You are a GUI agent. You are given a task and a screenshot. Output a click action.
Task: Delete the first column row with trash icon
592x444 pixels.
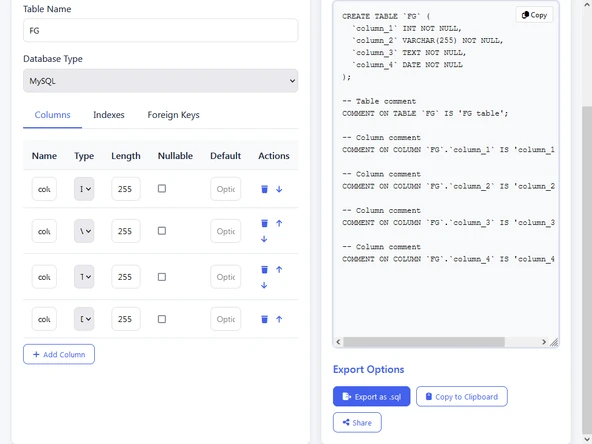264,189
